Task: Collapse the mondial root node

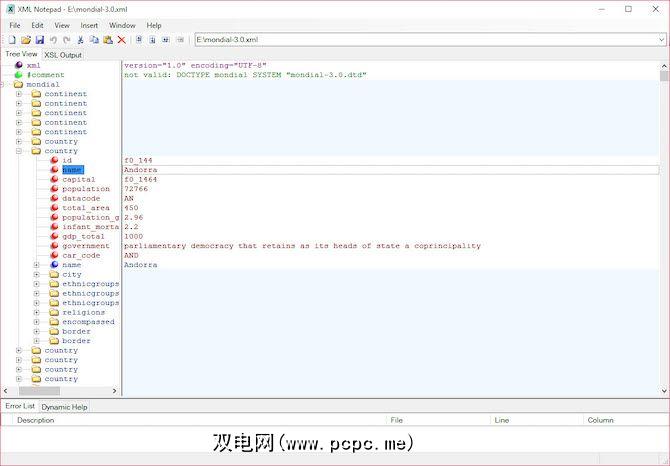Action: click(4, 85)
